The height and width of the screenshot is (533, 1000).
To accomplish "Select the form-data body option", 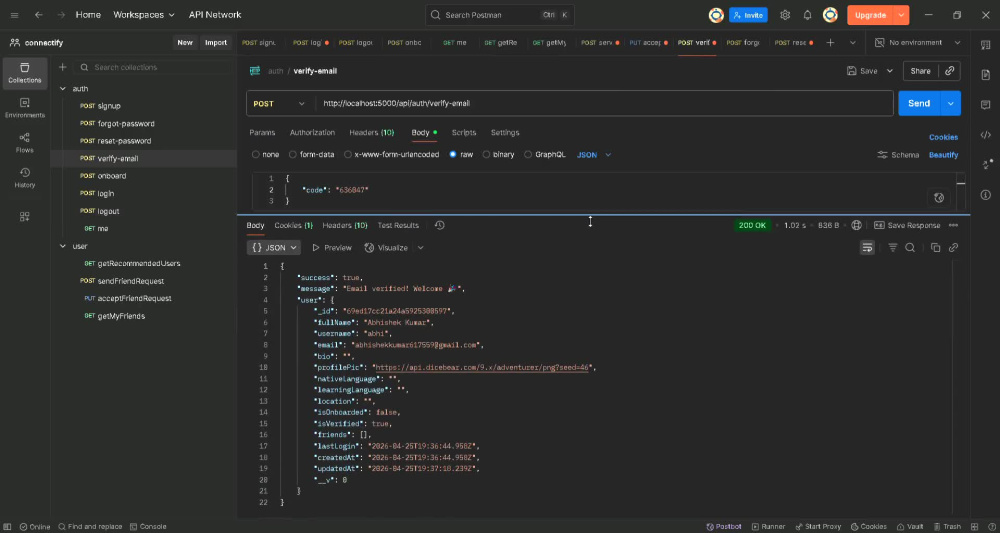I will coord(312,154).
